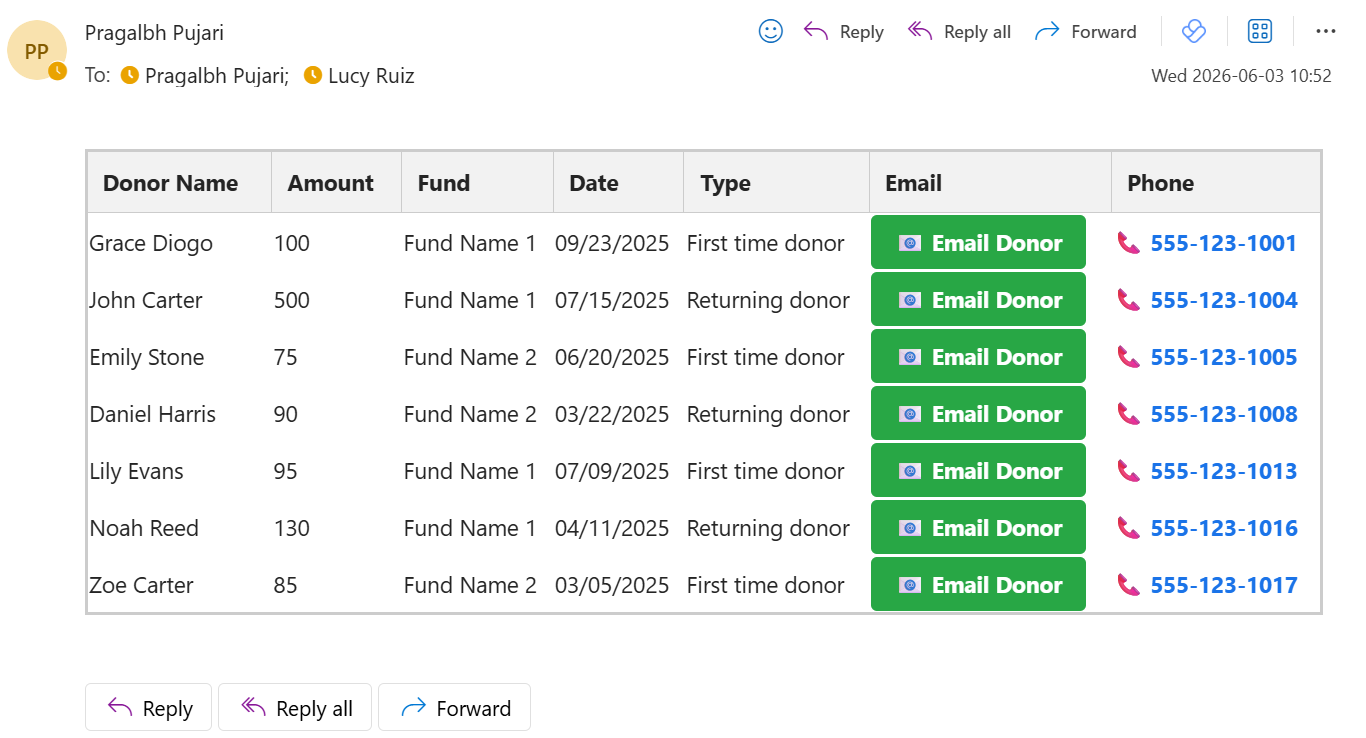Click Reply in the top toolbar

click(844, 32)
